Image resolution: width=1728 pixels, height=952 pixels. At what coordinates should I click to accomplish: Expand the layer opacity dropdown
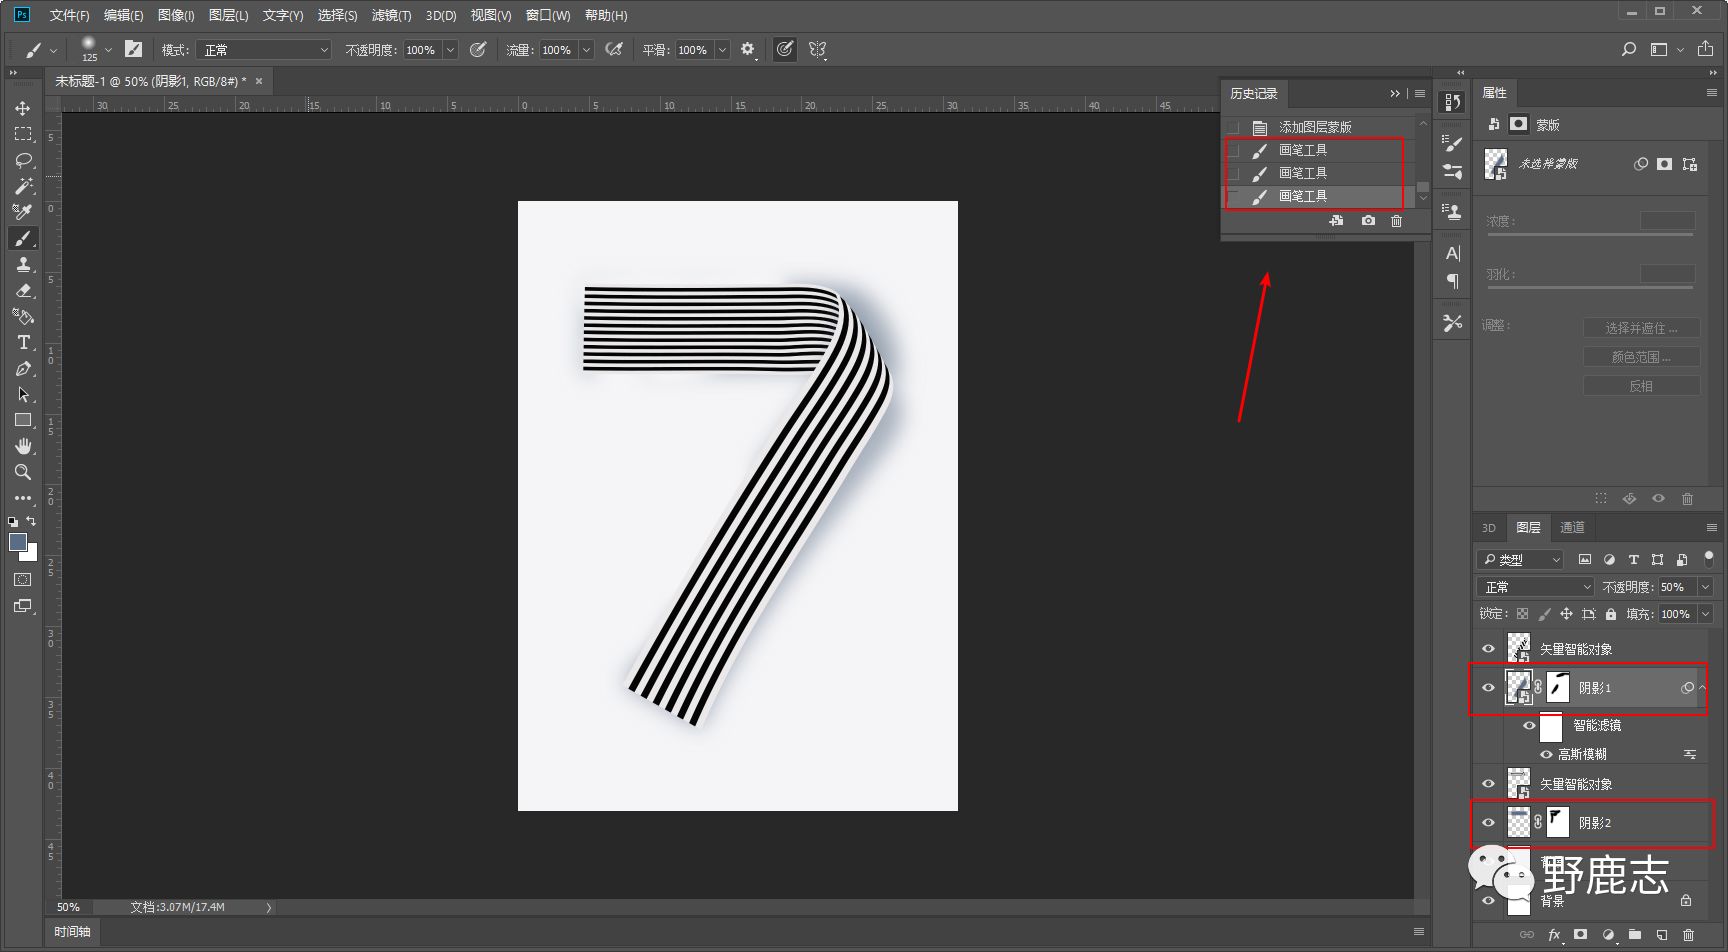[x=1705, y=587]
